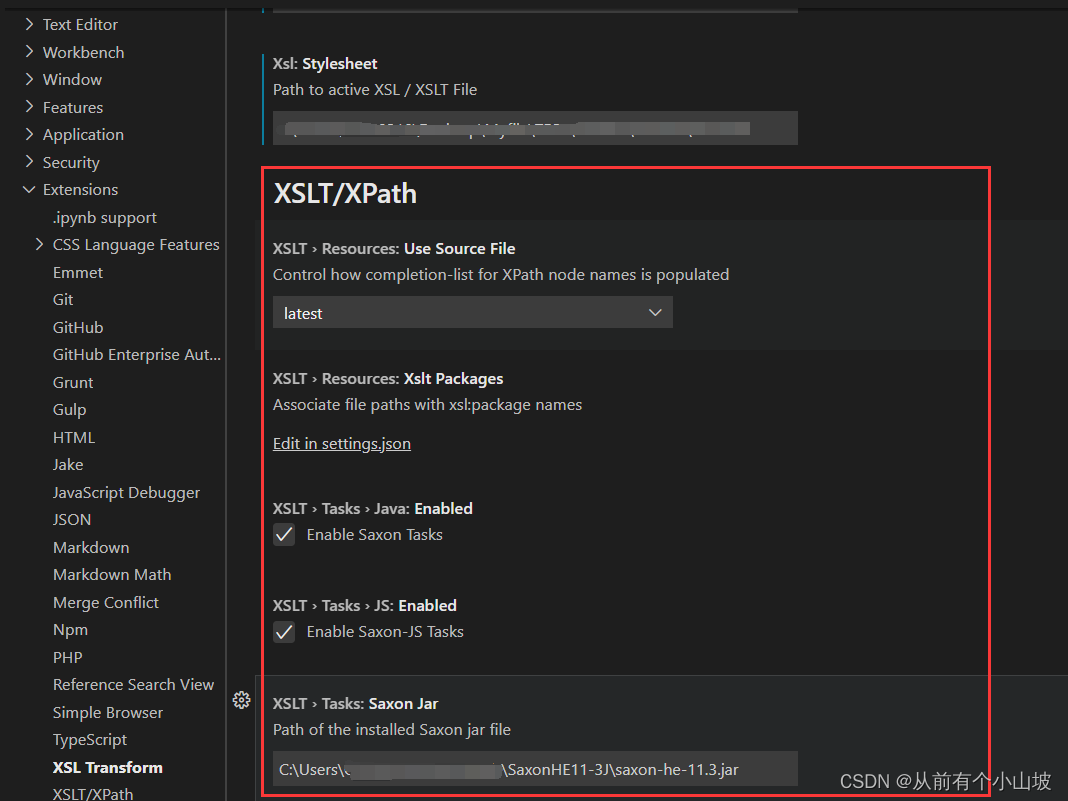The width and height of the screenshot is (1068, 801).
Task: Open Simple Browser extension settings
Action: pyautogui.click(x=107, y=712)
